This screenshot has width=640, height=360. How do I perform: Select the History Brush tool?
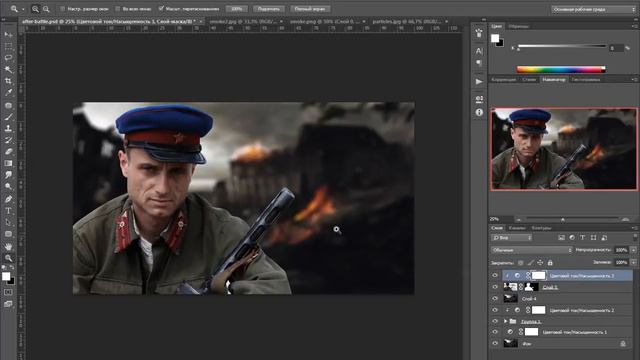[8, 140]
